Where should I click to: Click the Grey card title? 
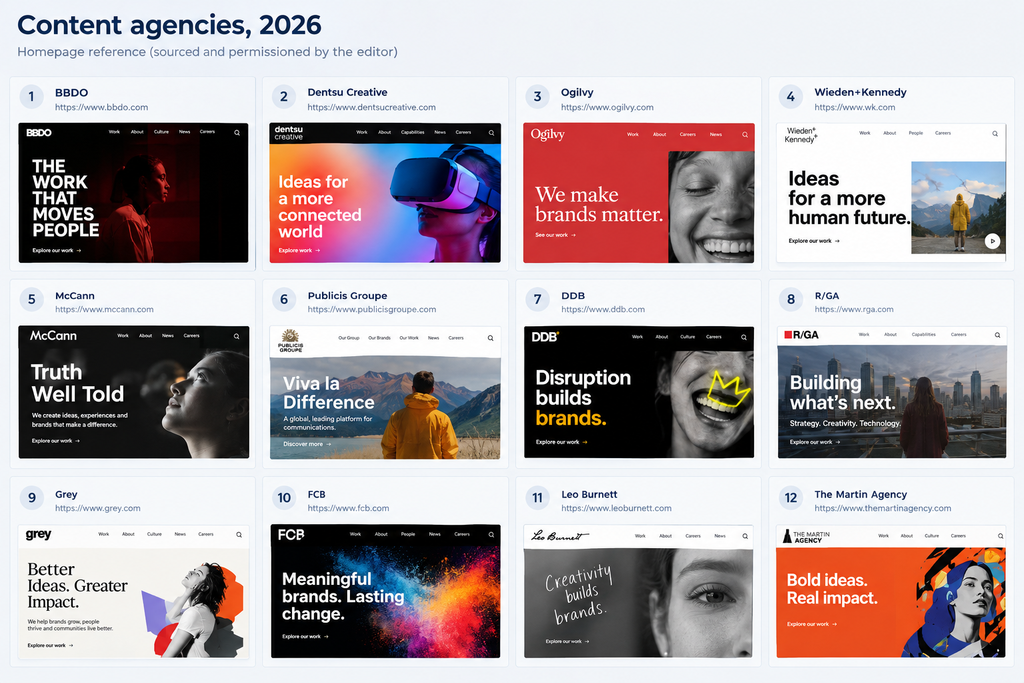(x=66, y=494)
